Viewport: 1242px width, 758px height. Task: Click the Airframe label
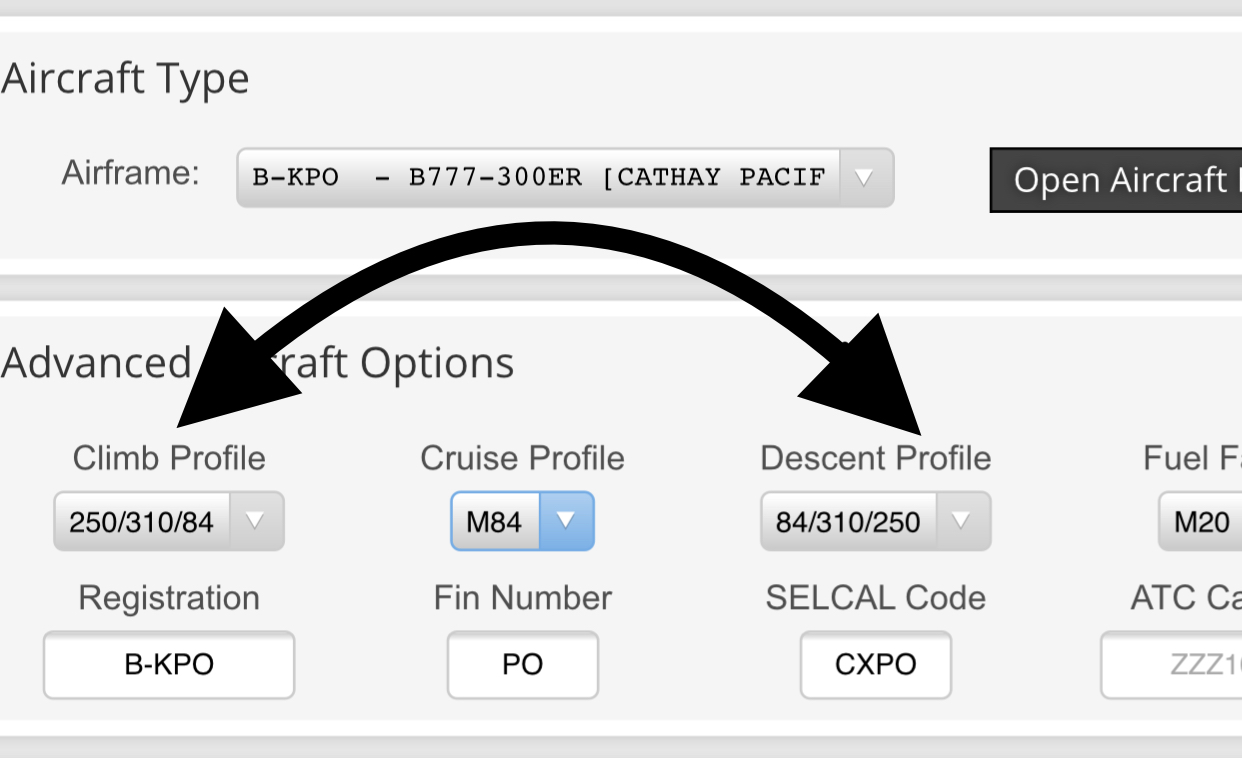click(130, 173)
